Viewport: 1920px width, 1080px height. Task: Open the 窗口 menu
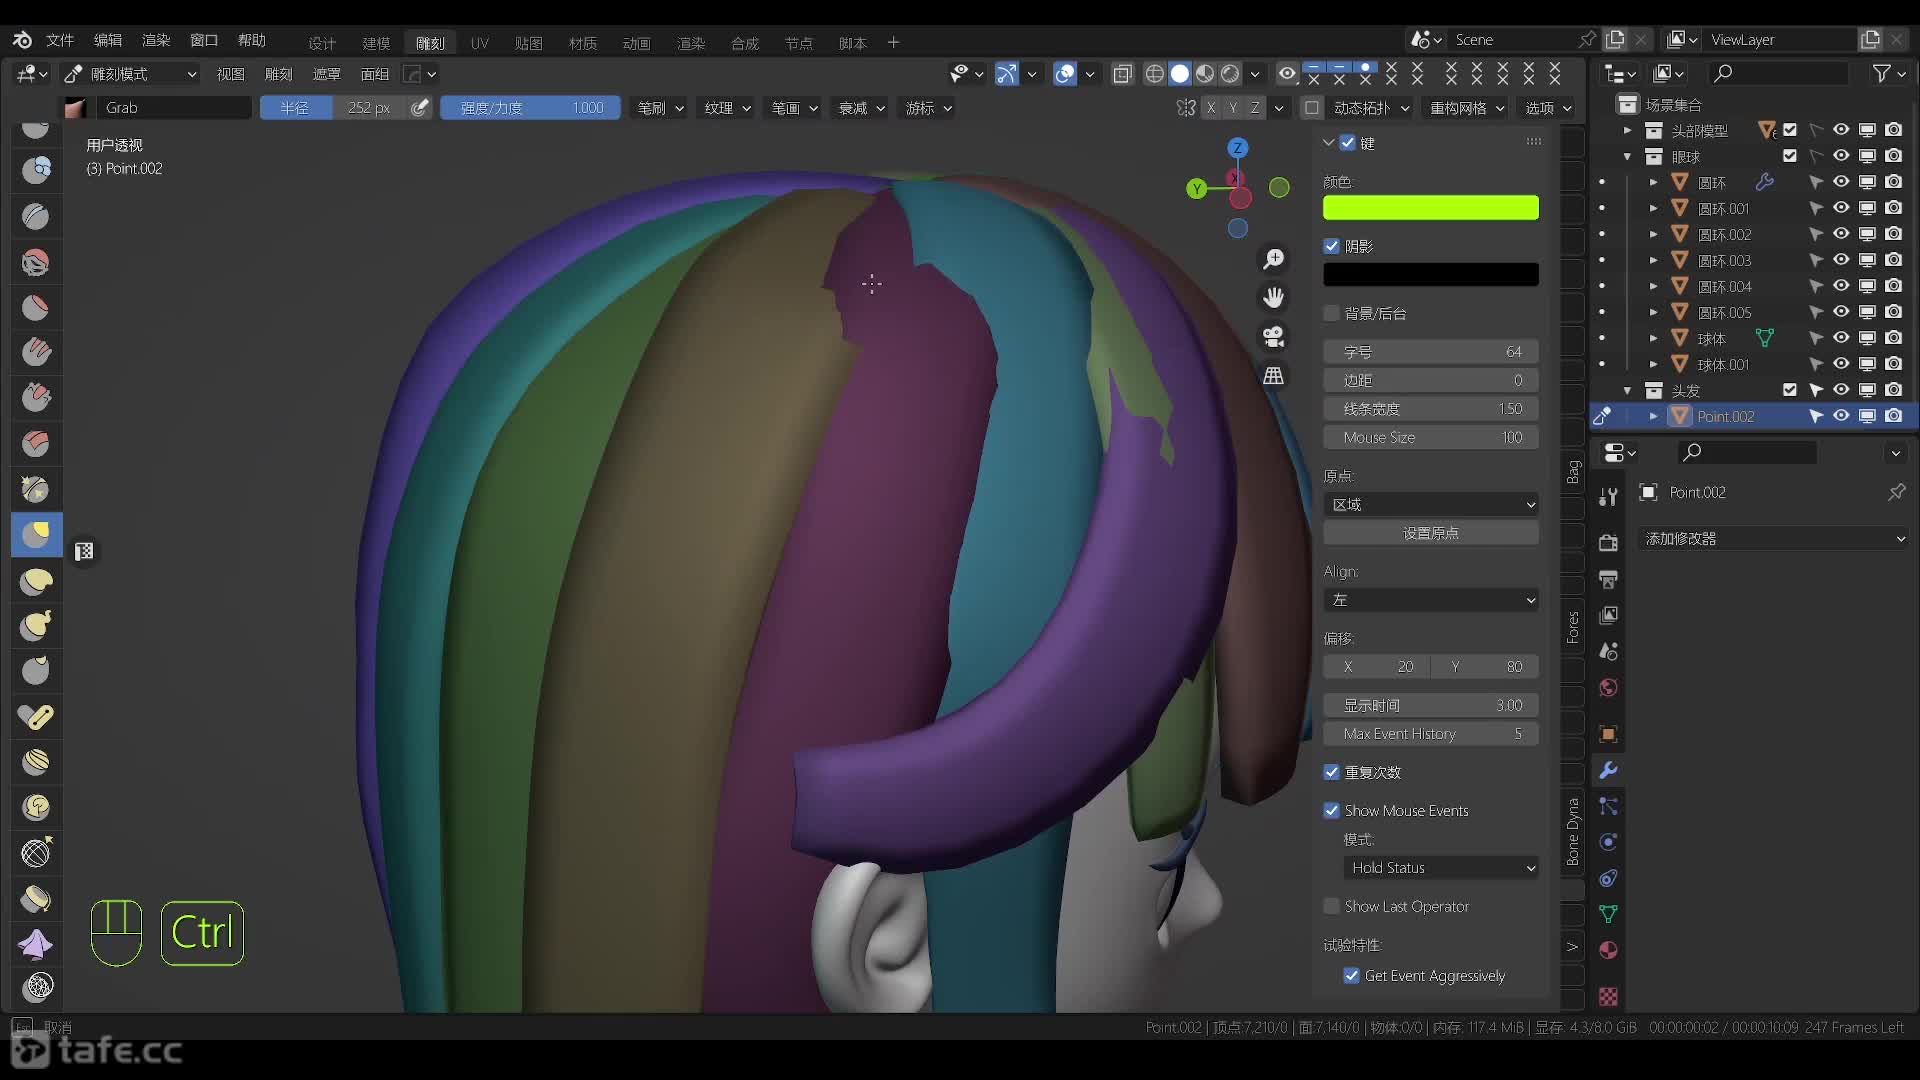(x=204, y=40)
